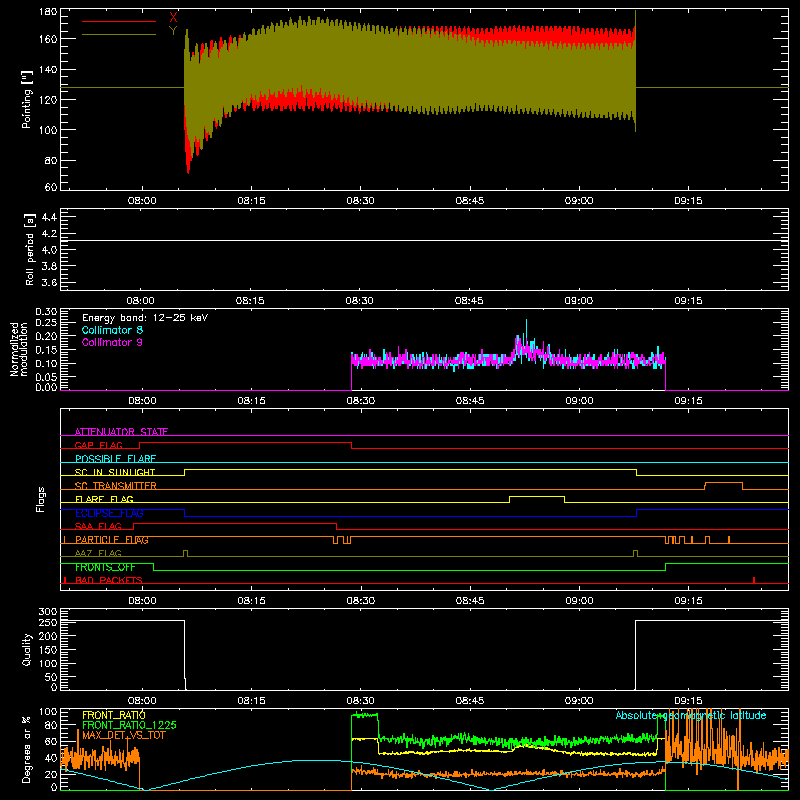This screenshot has width=800, height=800.
Task: Click the orange MAX_DET_VS_TOT legend label
Action: [x=124, y=736]
